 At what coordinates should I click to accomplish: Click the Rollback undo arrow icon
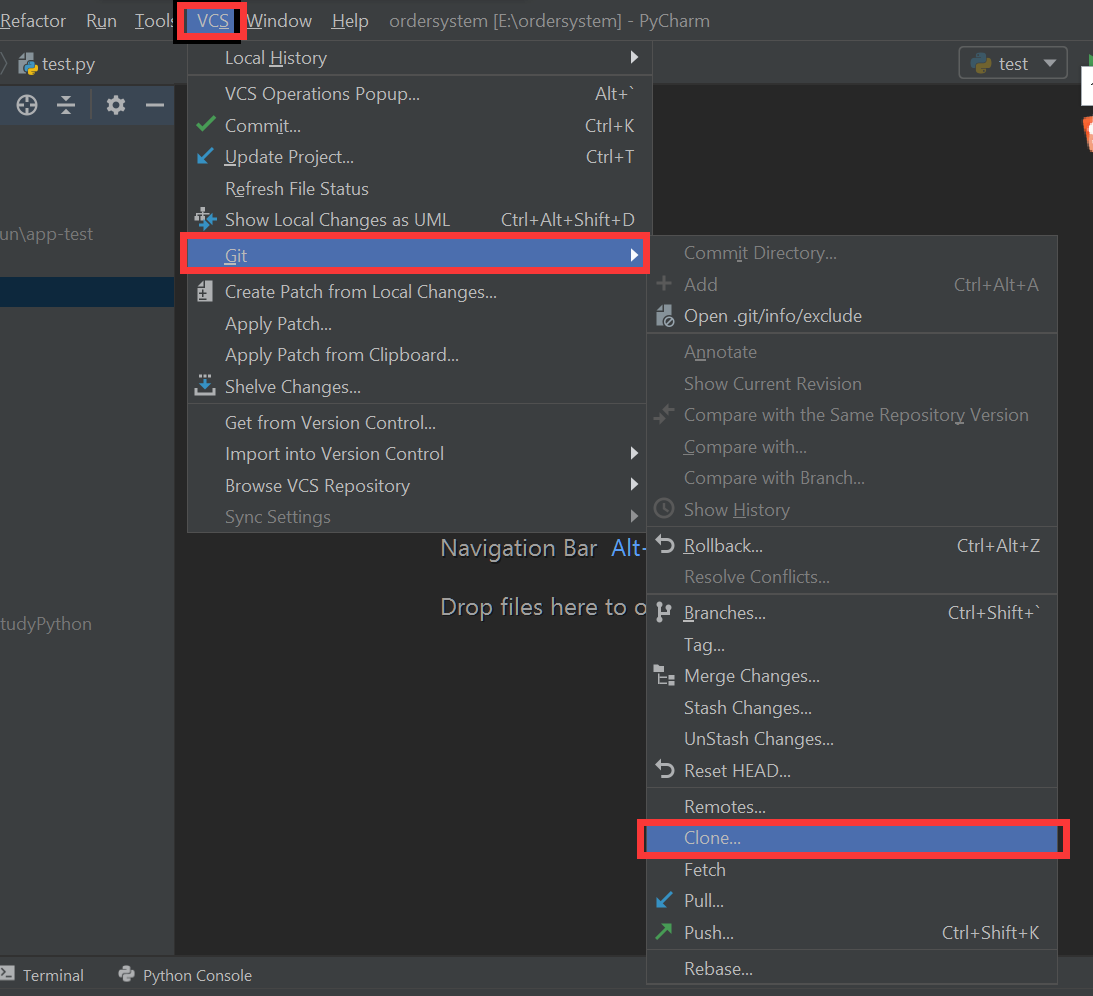pos(665,544)
